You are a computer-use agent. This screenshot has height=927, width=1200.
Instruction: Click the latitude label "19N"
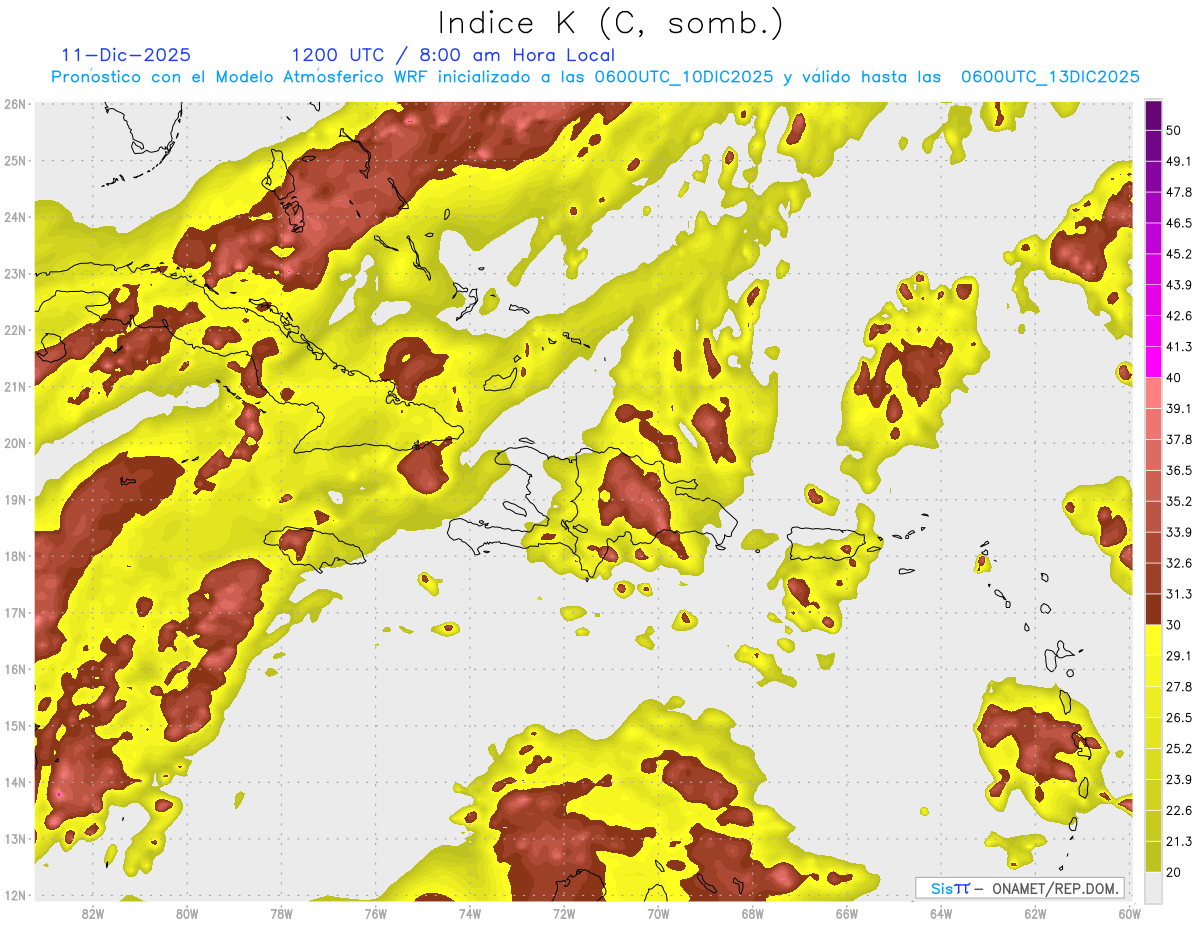point(15,499)
